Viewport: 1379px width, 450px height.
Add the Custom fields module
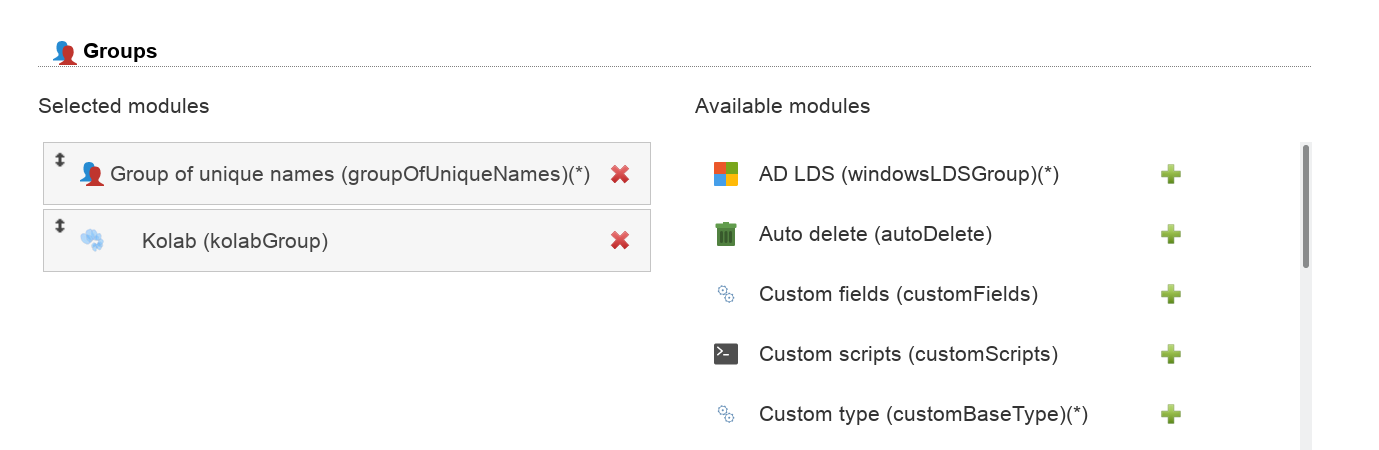pyautogui.click(x=1170, y=294)
